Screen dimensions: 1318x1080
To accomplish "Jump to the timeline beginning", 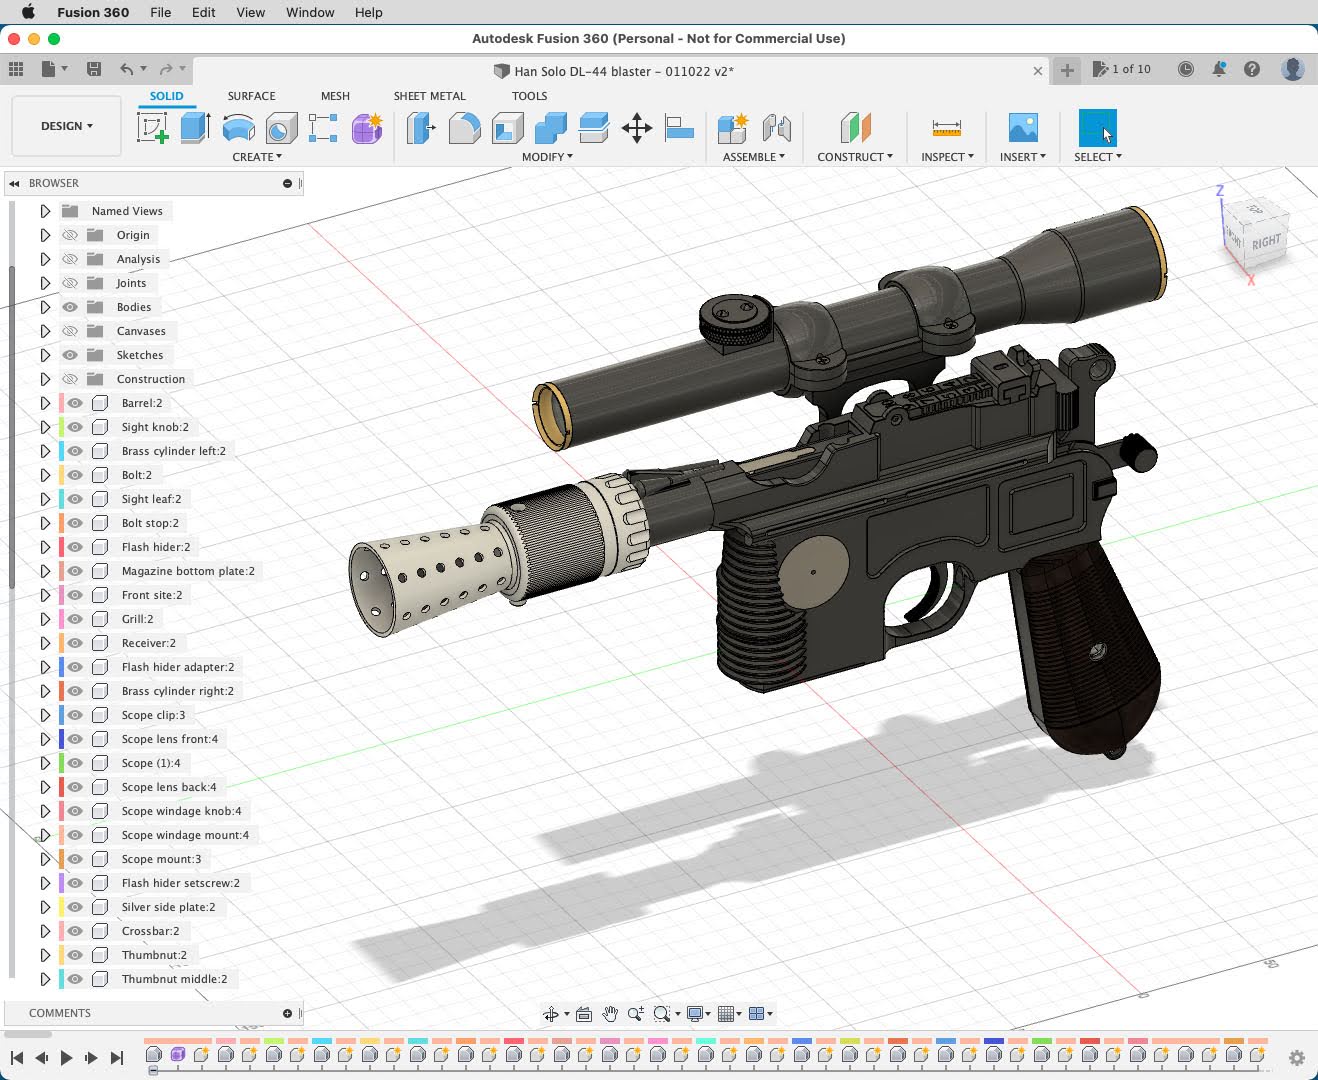I will [x=17, y=1057].
